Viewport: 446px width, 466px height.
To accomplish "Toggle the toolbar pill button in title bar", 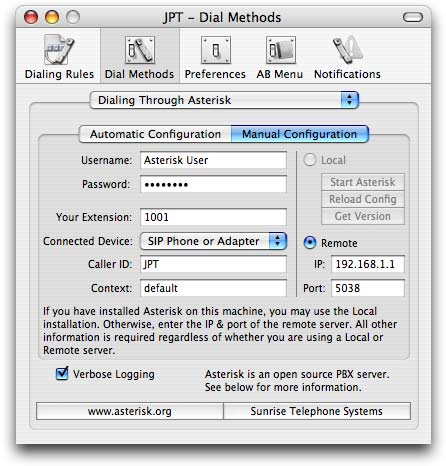I will pos(413,17).
